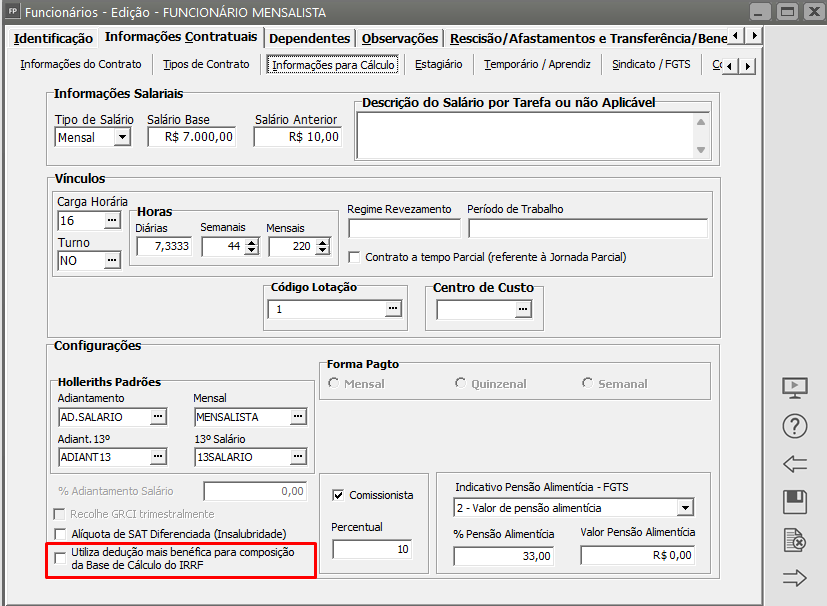This screenshot has width=827, height=606.
Task: Open the Sindicato / FGTS sub-tab
Action: click(650, 64)
